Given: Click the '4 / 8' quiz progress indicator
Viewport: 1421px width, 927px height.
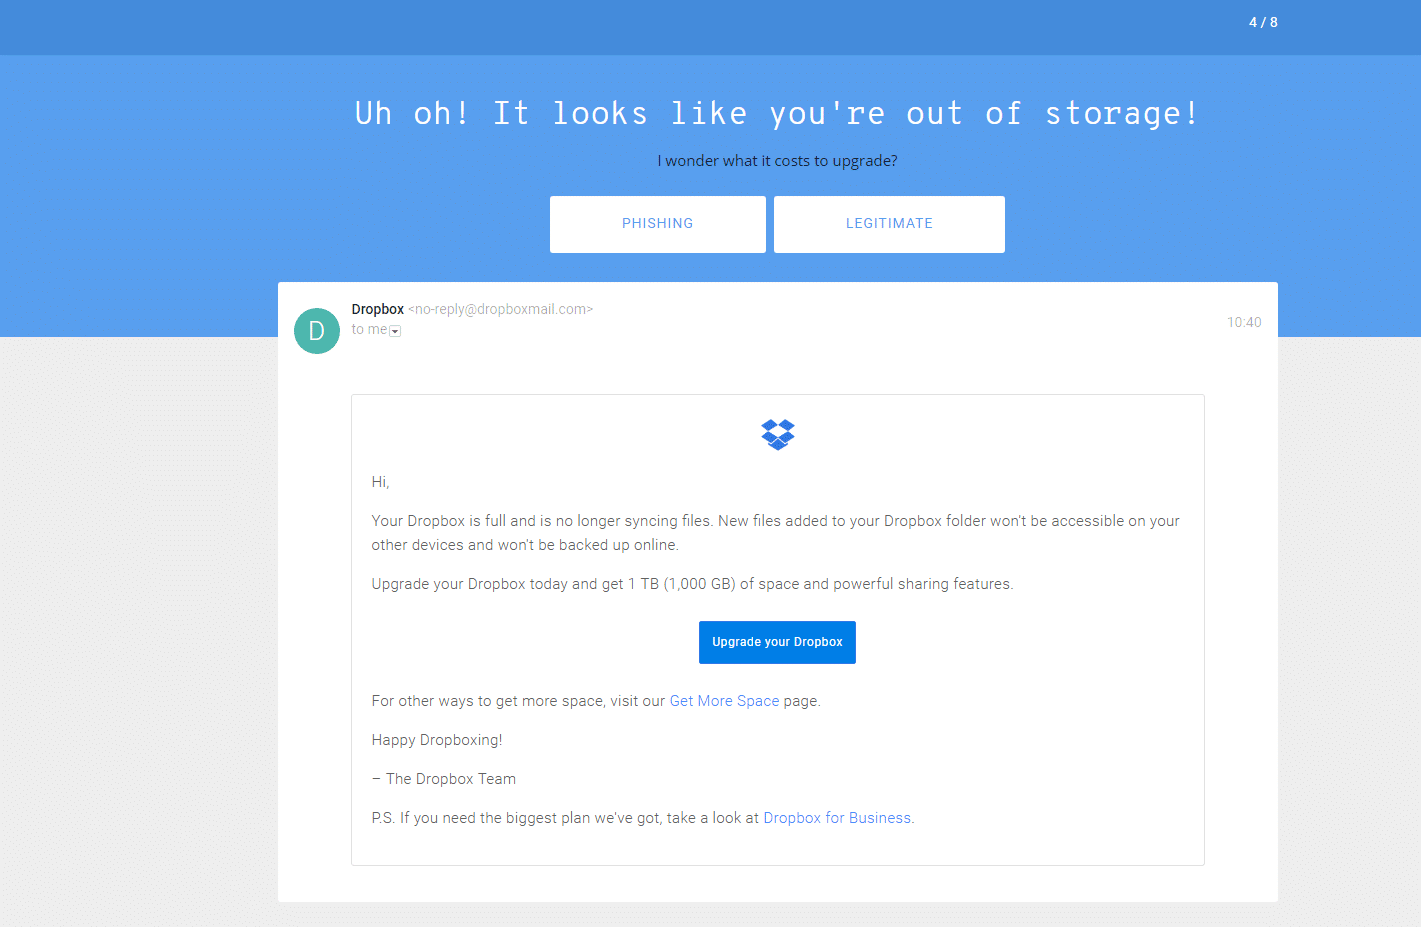Looking at the screenshot, I should (1263, 21).
